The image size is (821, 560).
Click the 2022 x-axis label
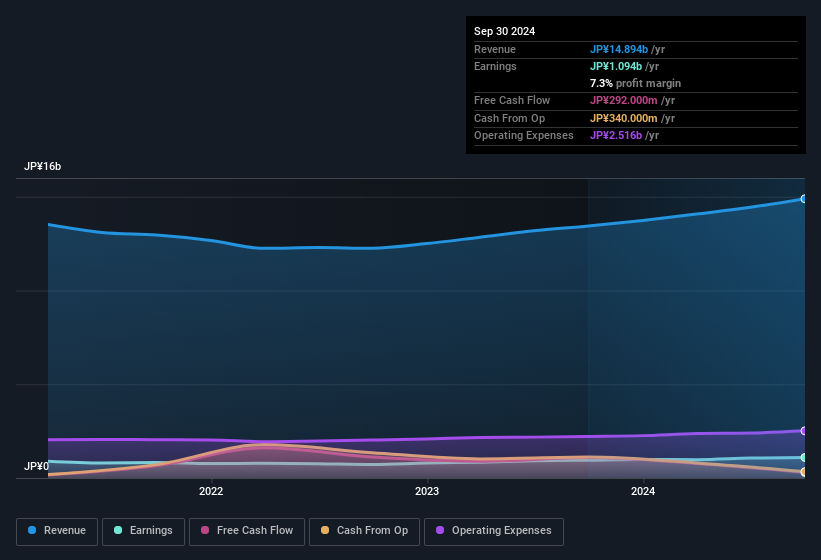211,491
